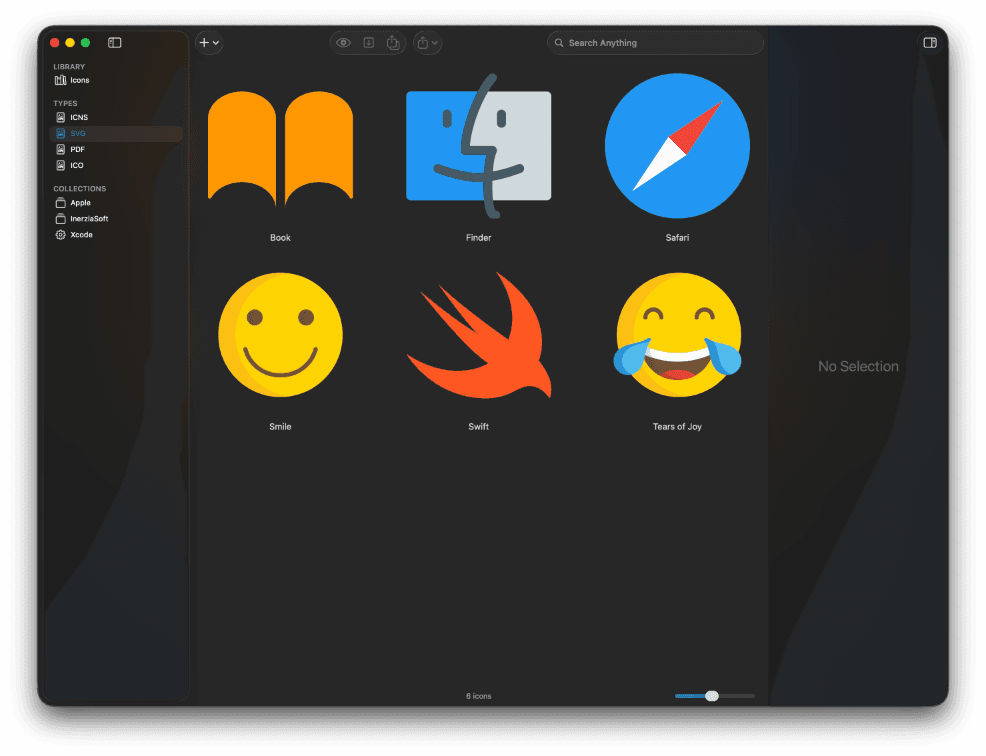This screenshot has height=756, width=986.
Task: Click the export icon in the toolbar
Action: [x=368, y=42]
